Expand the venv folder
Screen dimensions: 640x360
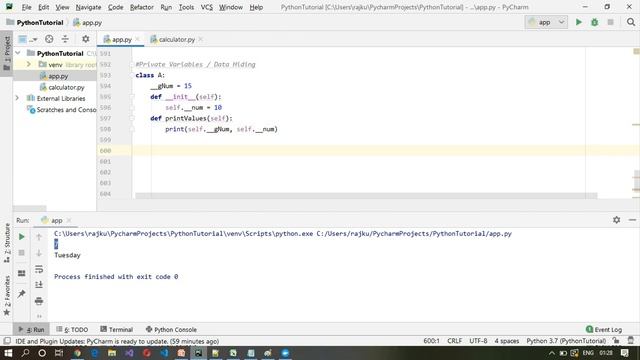pyautogui.click(x=29, y=64)
